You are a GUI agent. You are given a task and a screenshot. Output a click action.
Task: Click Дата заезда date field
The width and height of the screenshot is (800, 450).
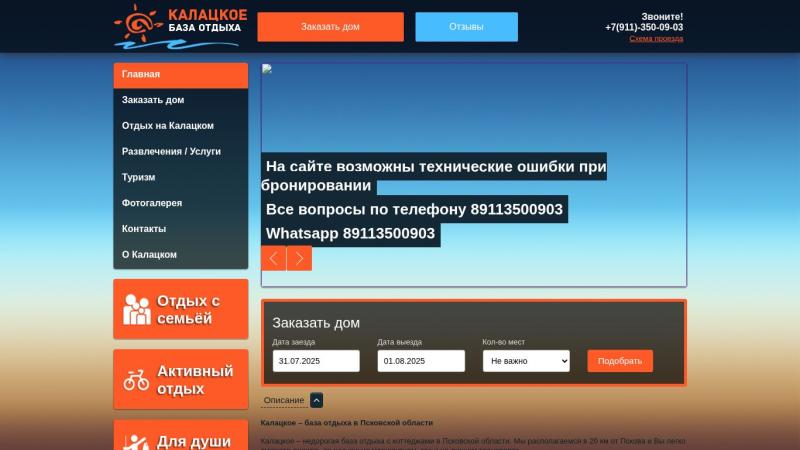click(316, 361)
